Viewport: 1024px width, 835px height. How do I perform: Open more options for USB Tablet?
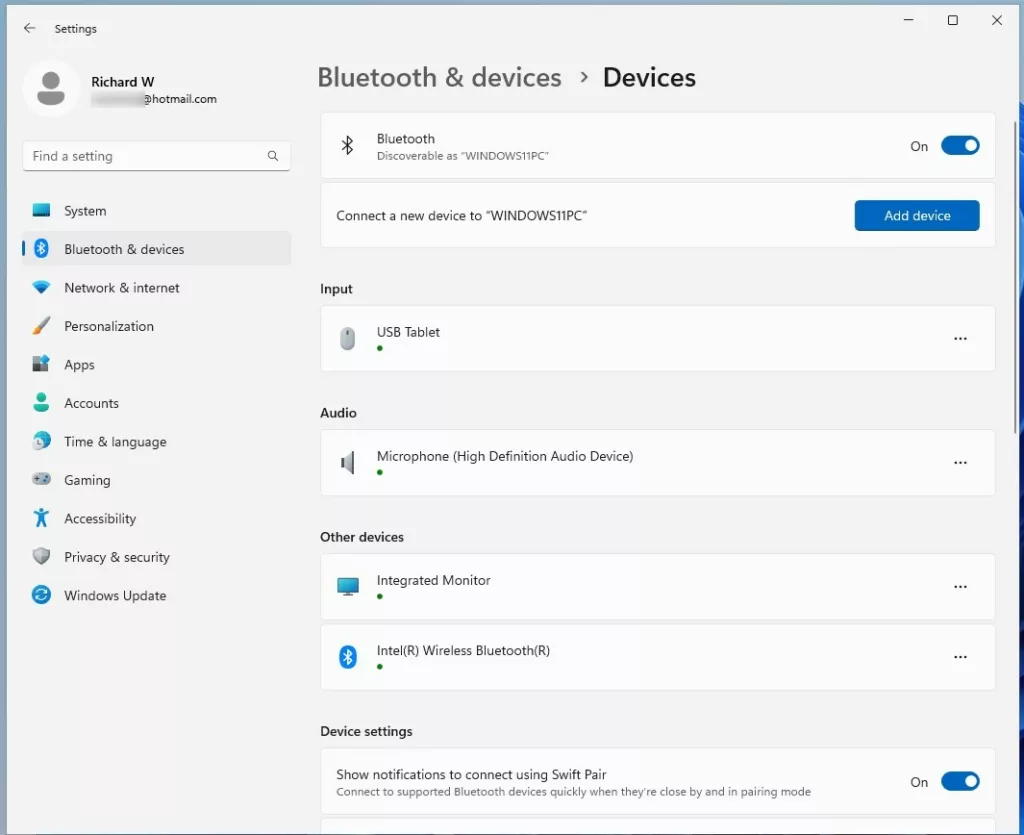960,339
